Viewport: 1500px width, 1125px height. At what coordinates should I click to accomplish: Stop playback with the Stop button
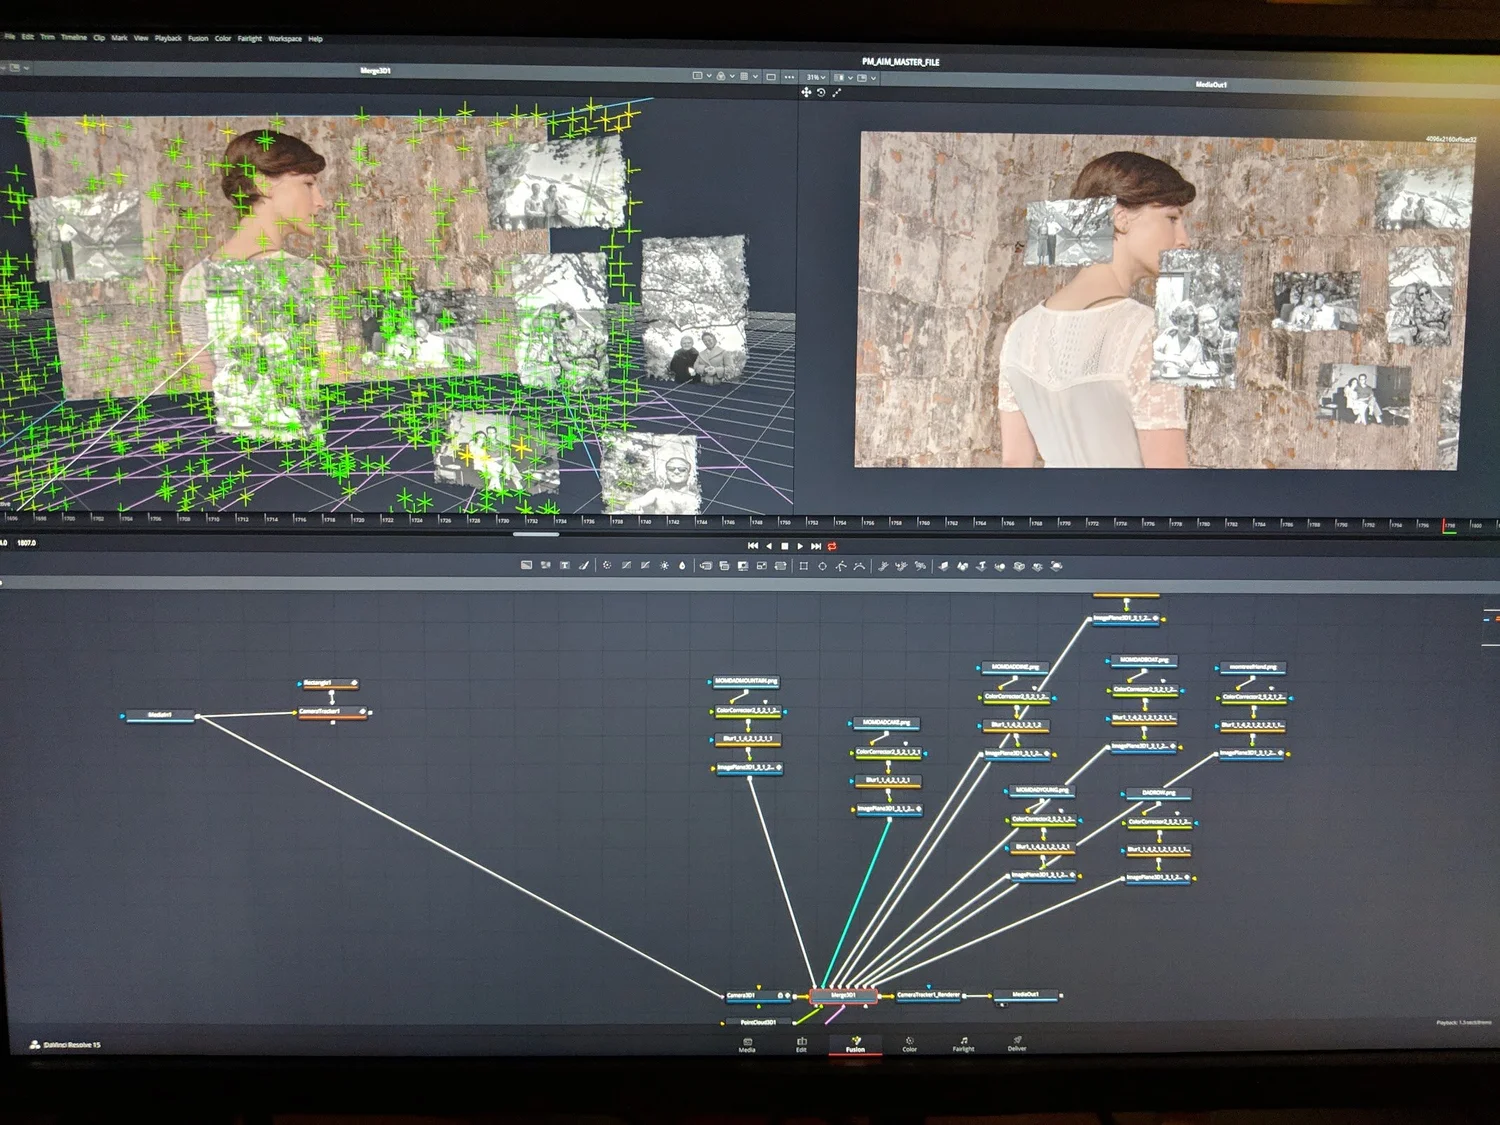(785, 546)
